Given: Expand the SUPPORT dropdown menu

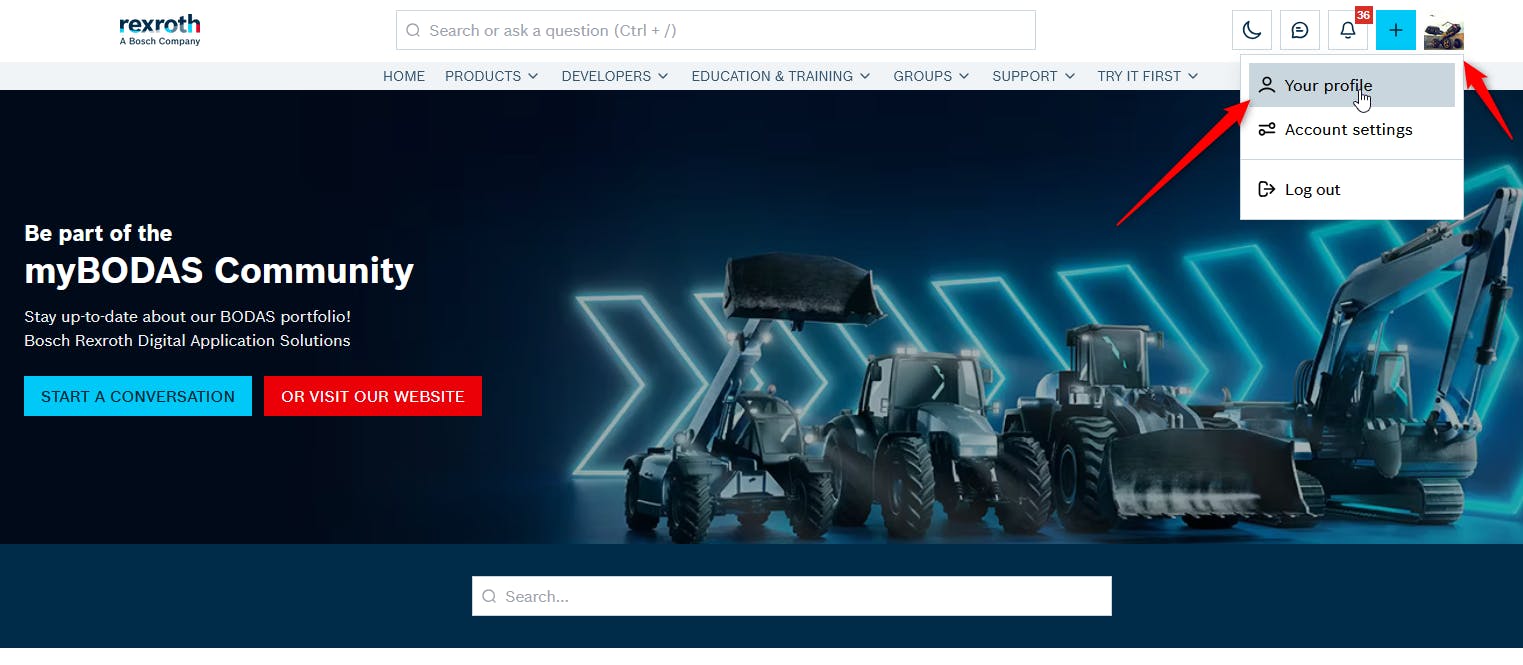Looking at the screenshot, I should point(1034,76).
